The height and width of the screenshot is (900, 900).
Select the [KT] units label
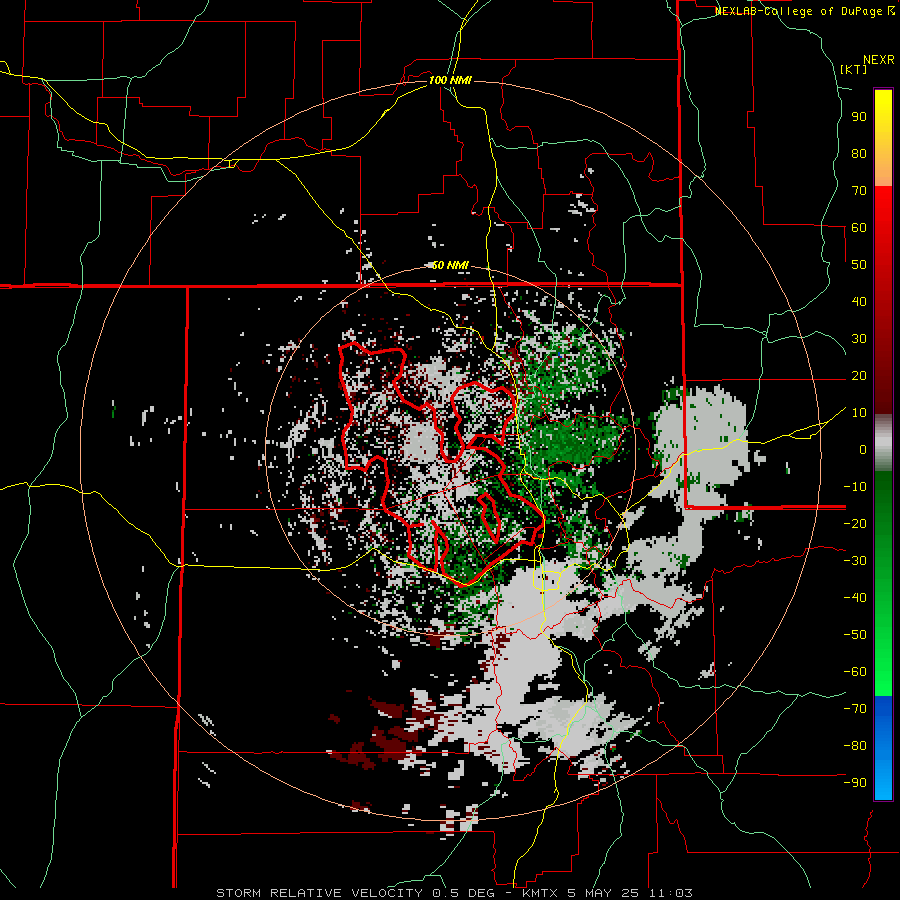click(853, 69)
